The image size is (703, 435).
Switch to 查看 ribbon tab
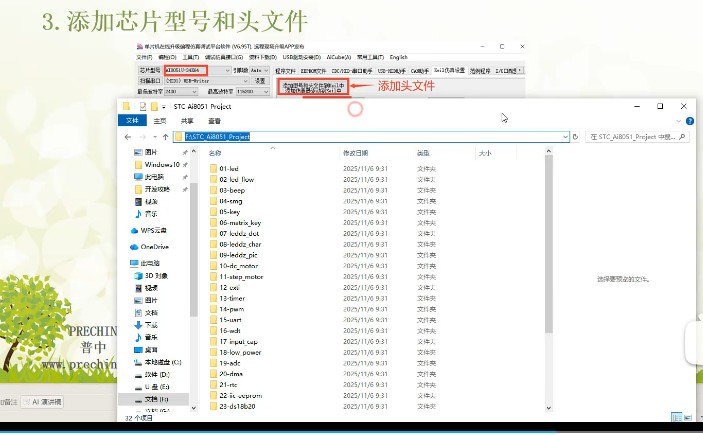coord(214,121)
